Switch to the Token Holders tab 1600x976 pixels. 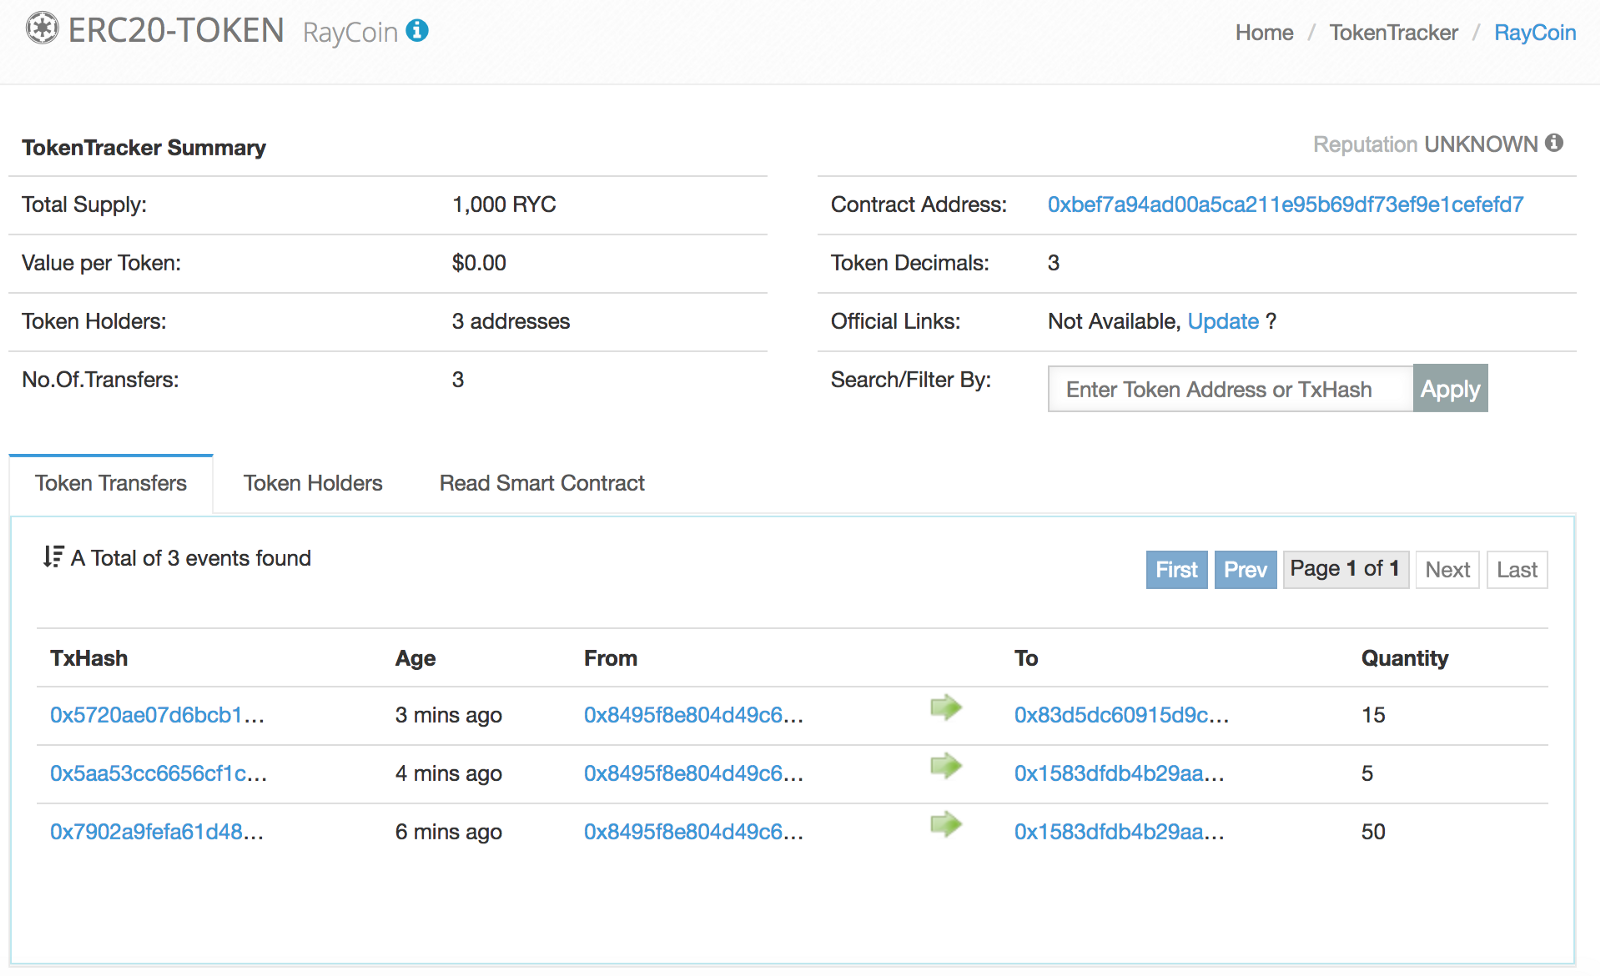tap(313, 484)
